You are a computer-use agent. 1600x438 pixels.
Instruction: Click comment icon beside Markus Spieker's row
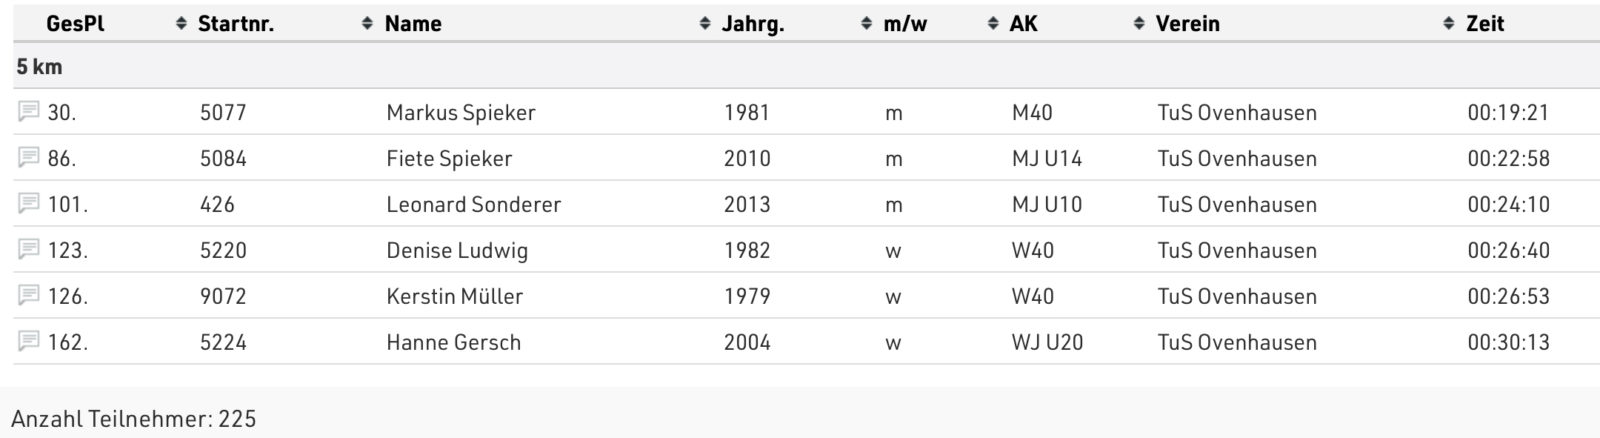pos(28,111)
